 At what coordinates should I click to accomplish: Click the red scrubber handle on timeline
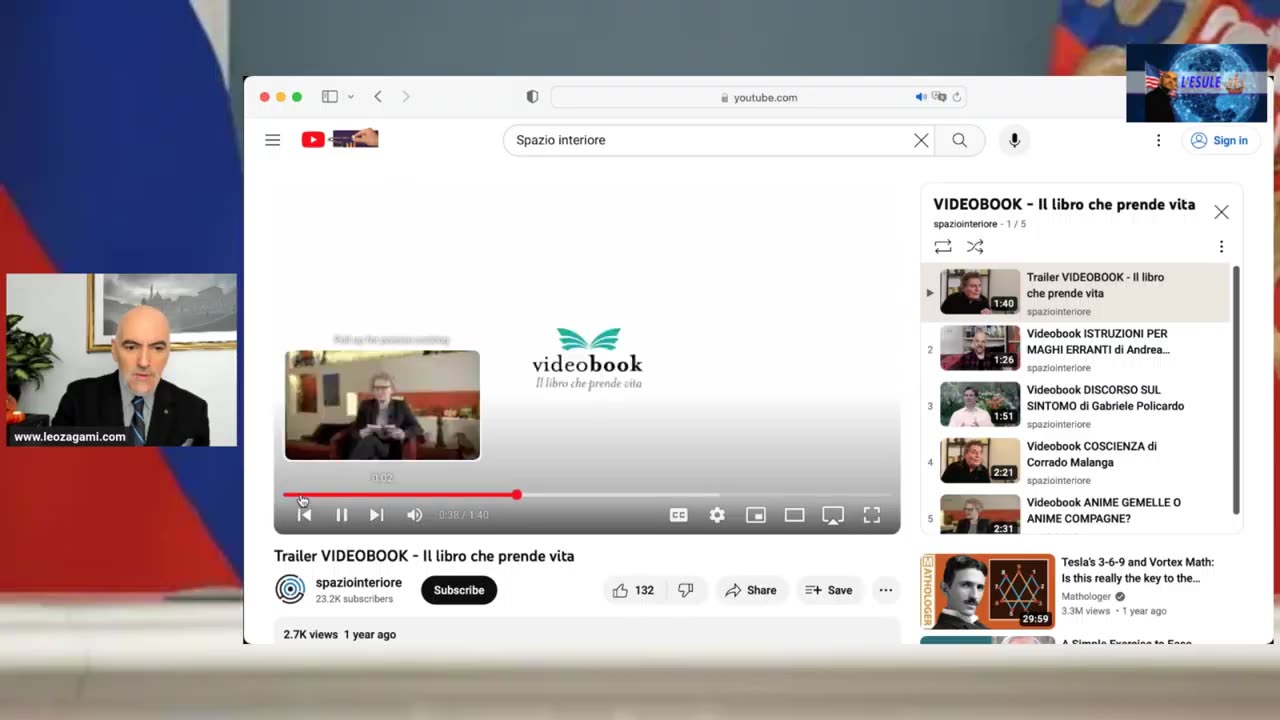(517, 495)
